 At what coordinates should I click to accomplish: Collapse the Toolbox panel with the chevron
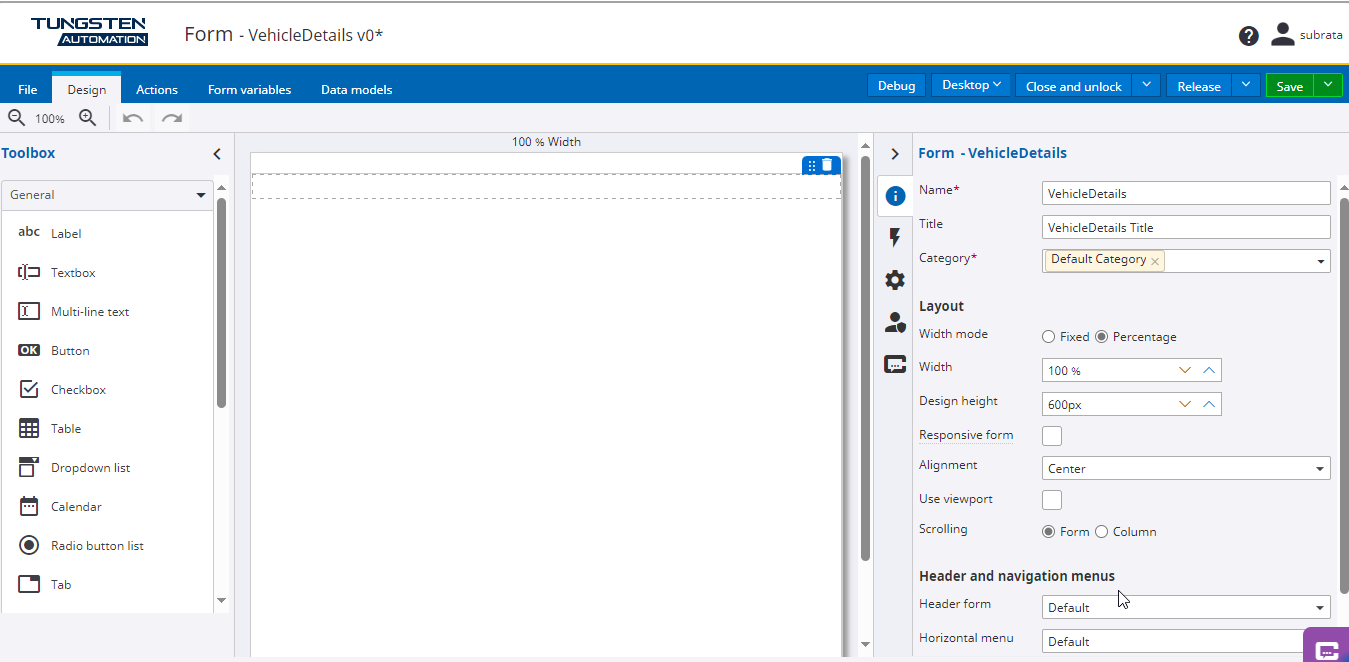tap(217, 154)
